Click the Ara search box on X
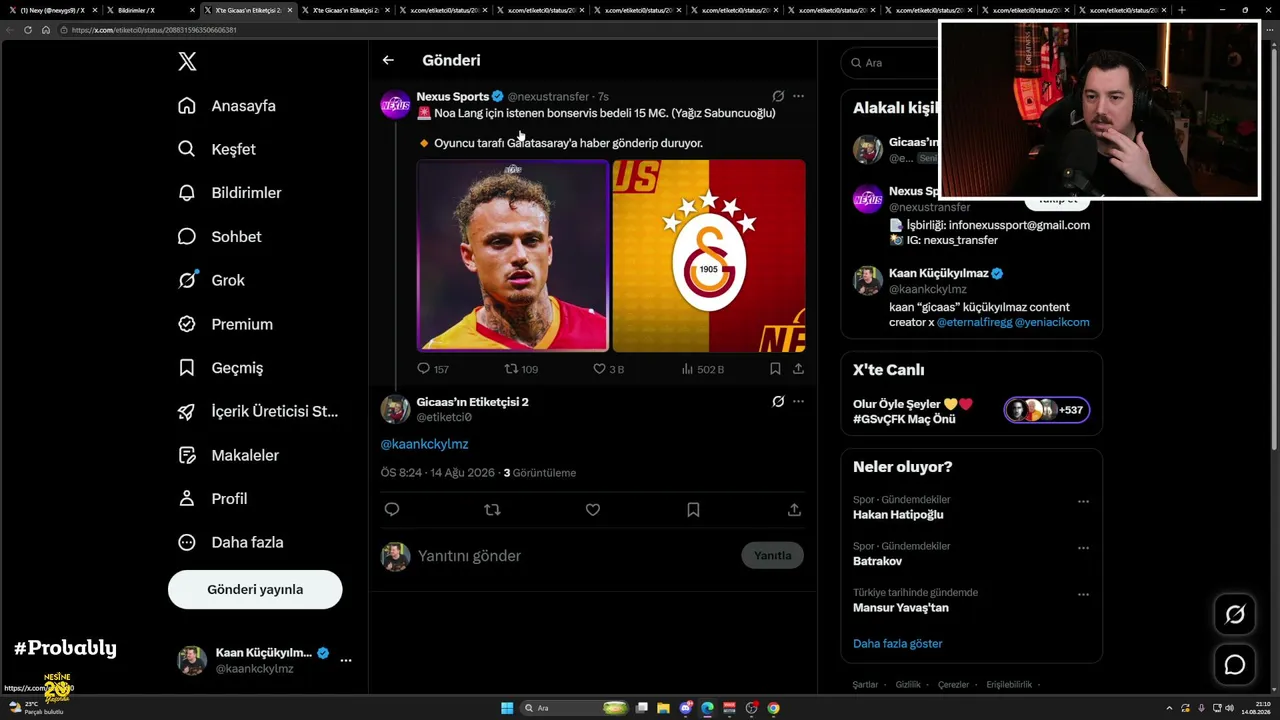Viewport: 1280px width, 720px height. coord(890,62)
